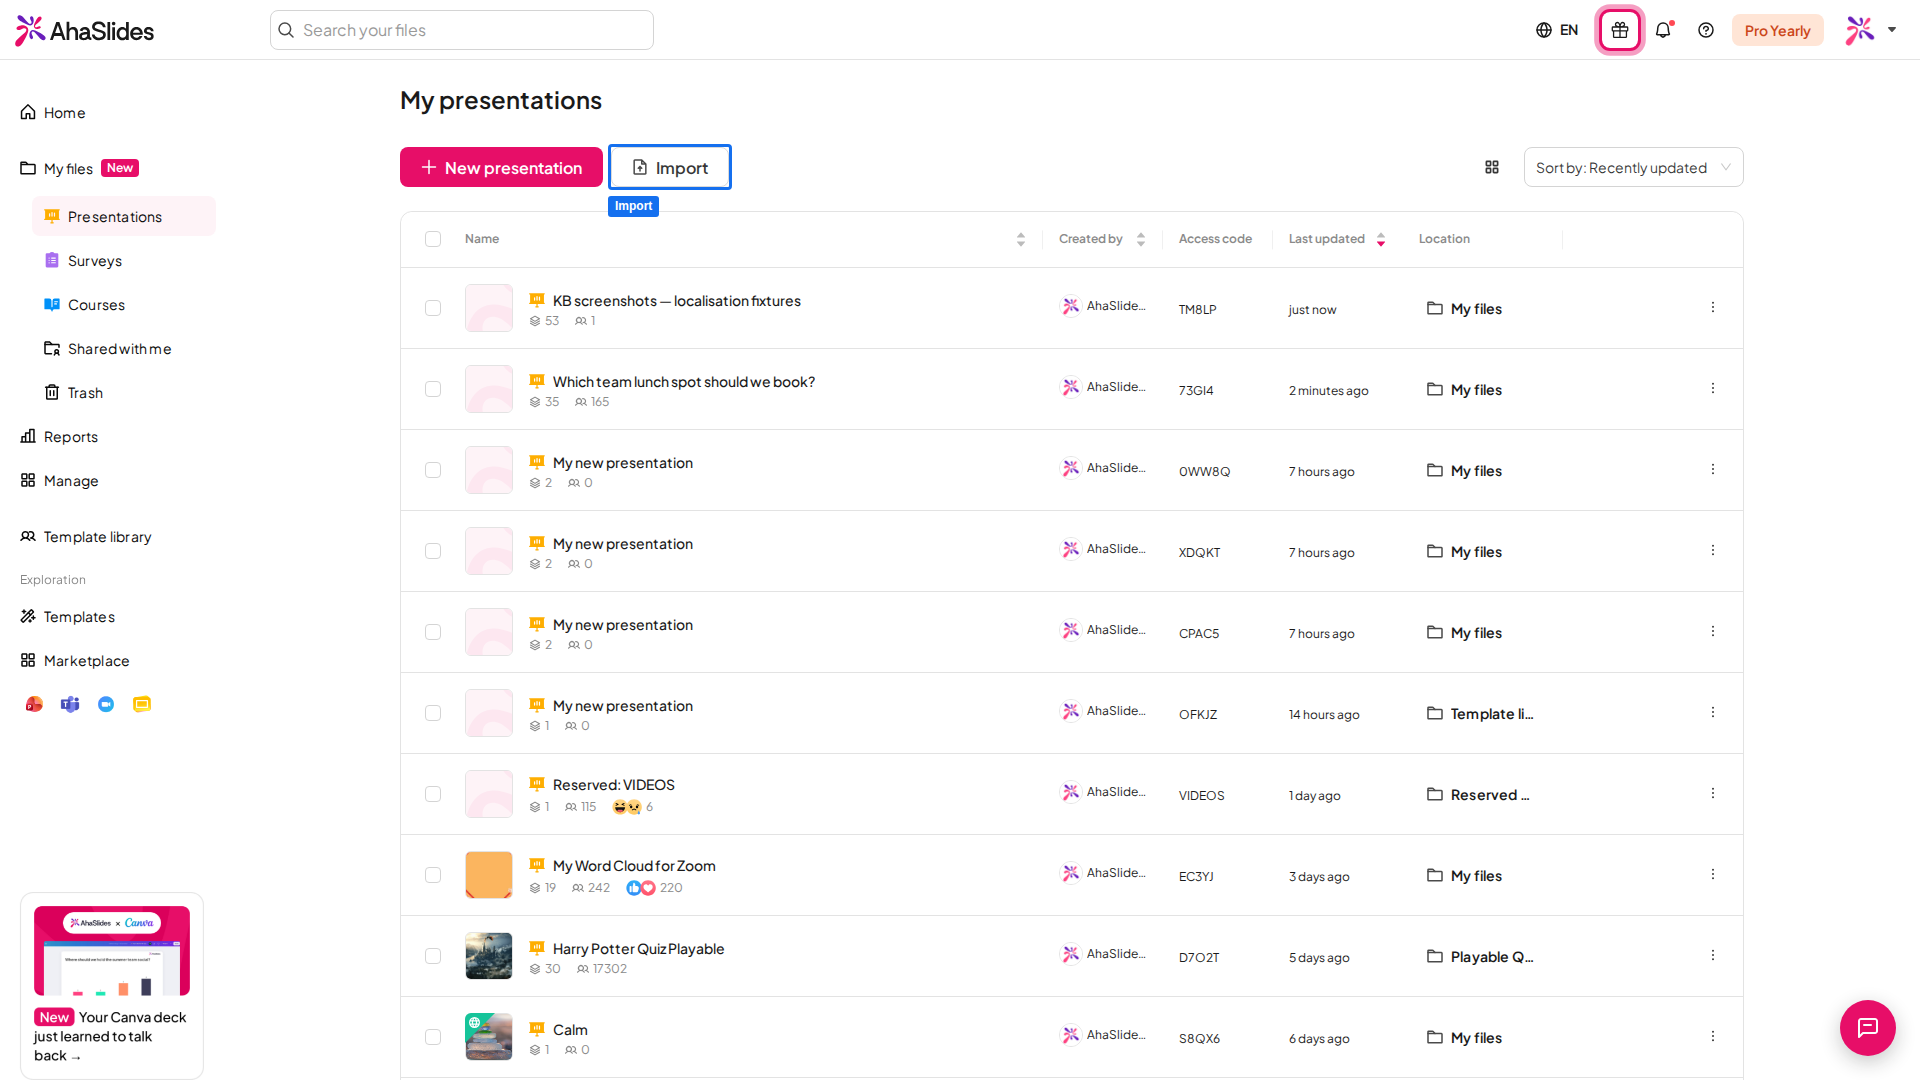
Task: Open more options for Harry Potter Quiz row
Action: click(x=1713, y=955)
